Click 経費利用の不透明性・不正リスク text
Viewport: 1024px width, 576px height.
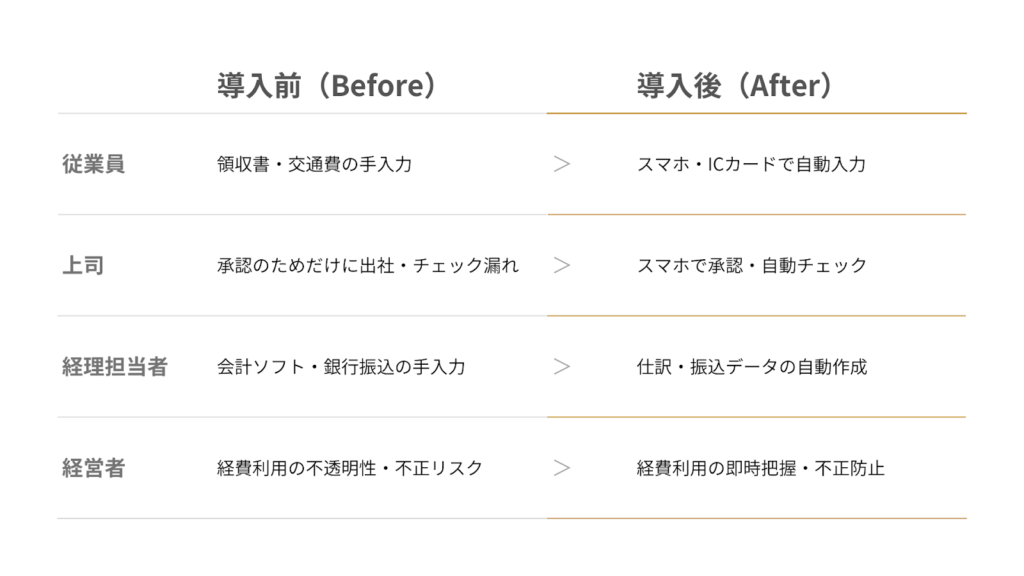pyautogui.click(x=350, y=468)
